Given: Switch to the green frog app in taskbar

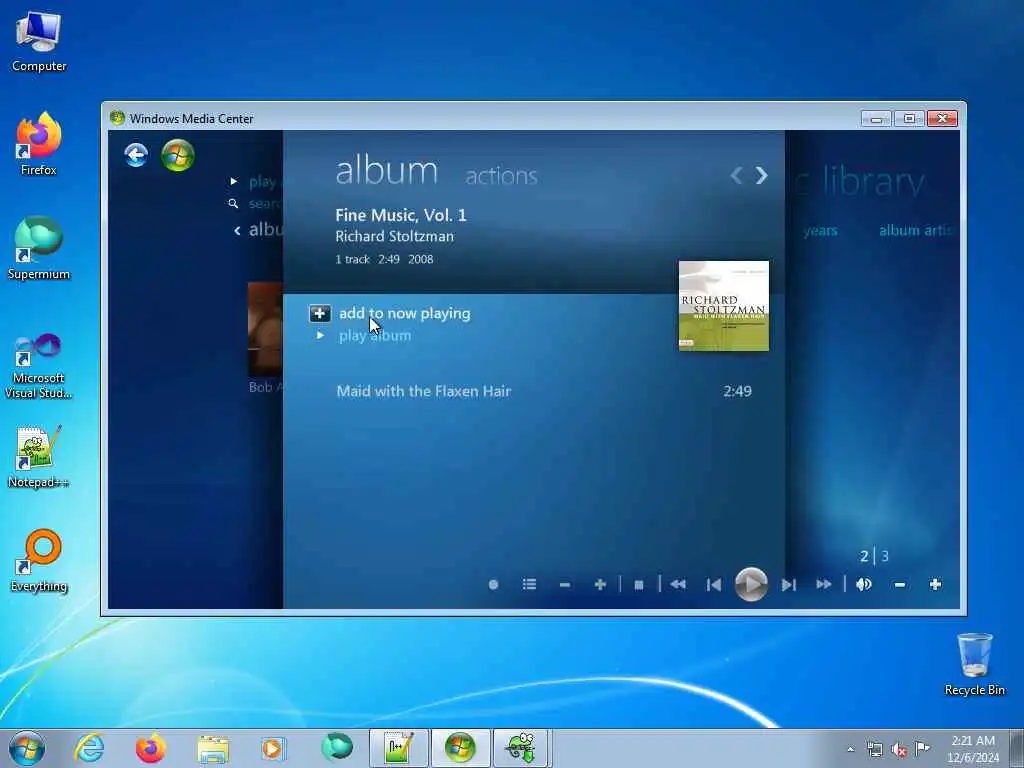Looking at the screenshot, I should (522, 748).
